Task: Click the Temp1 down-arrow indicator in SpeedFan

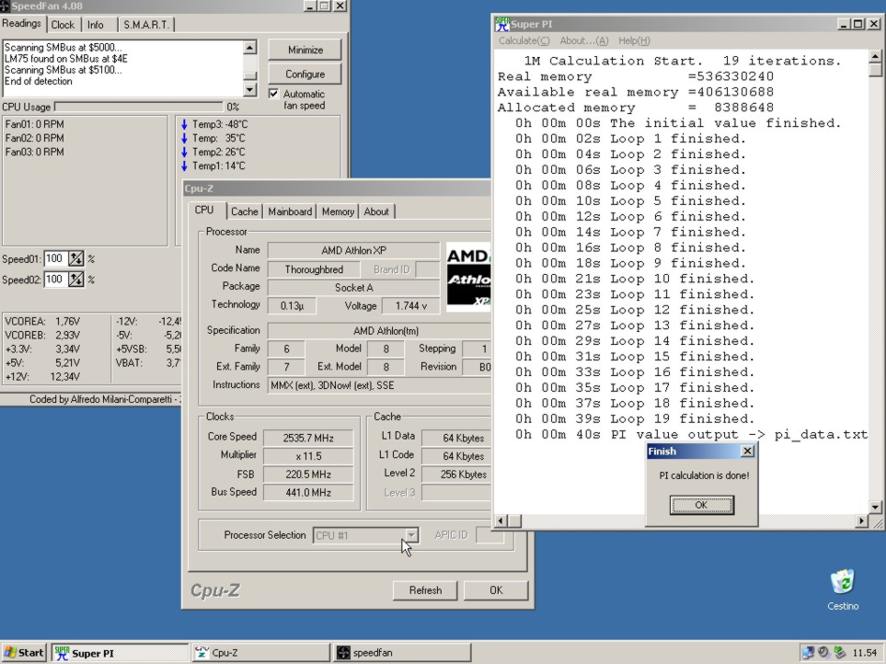Action: pyautogui.click(x=184, y=166)
